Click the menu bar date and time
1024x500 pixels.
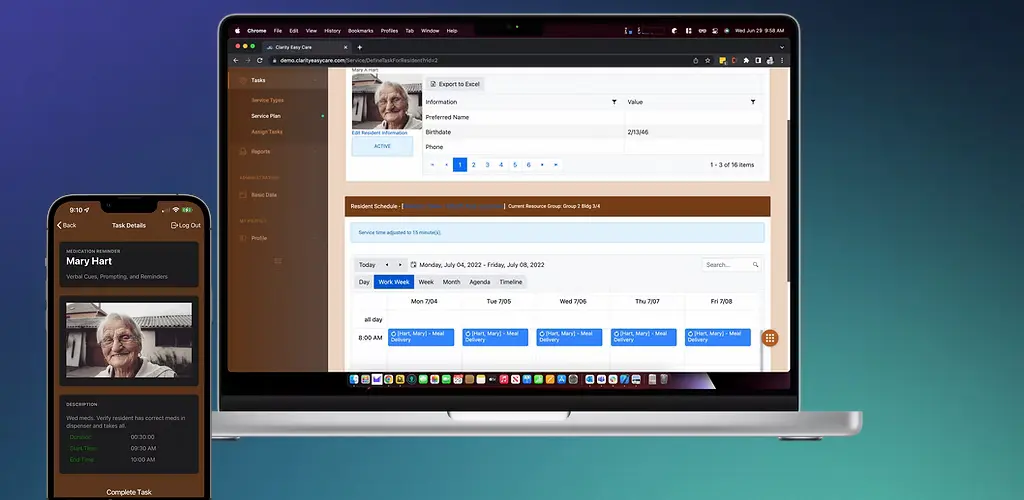pos(759,31)
